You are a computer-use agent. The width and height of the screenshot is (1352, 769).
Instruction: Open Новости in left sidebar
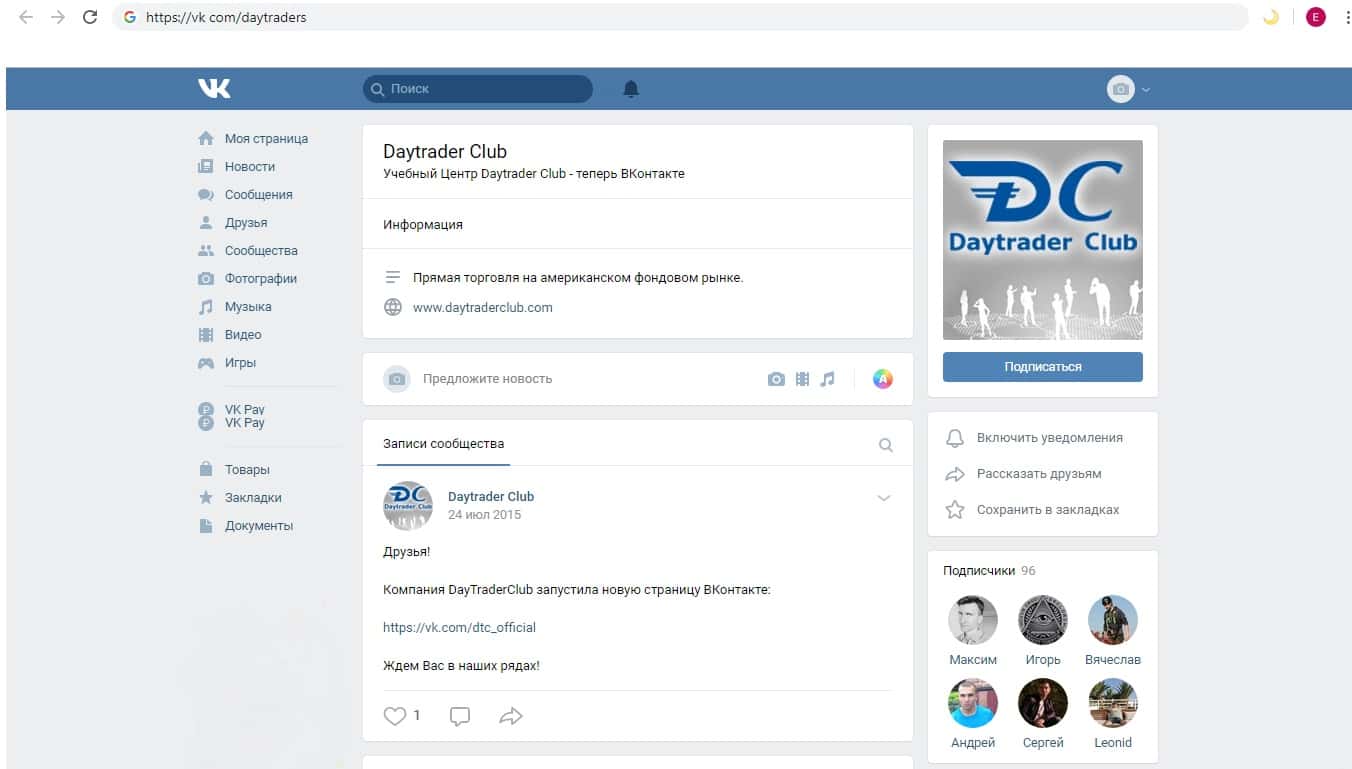point(249,167)
